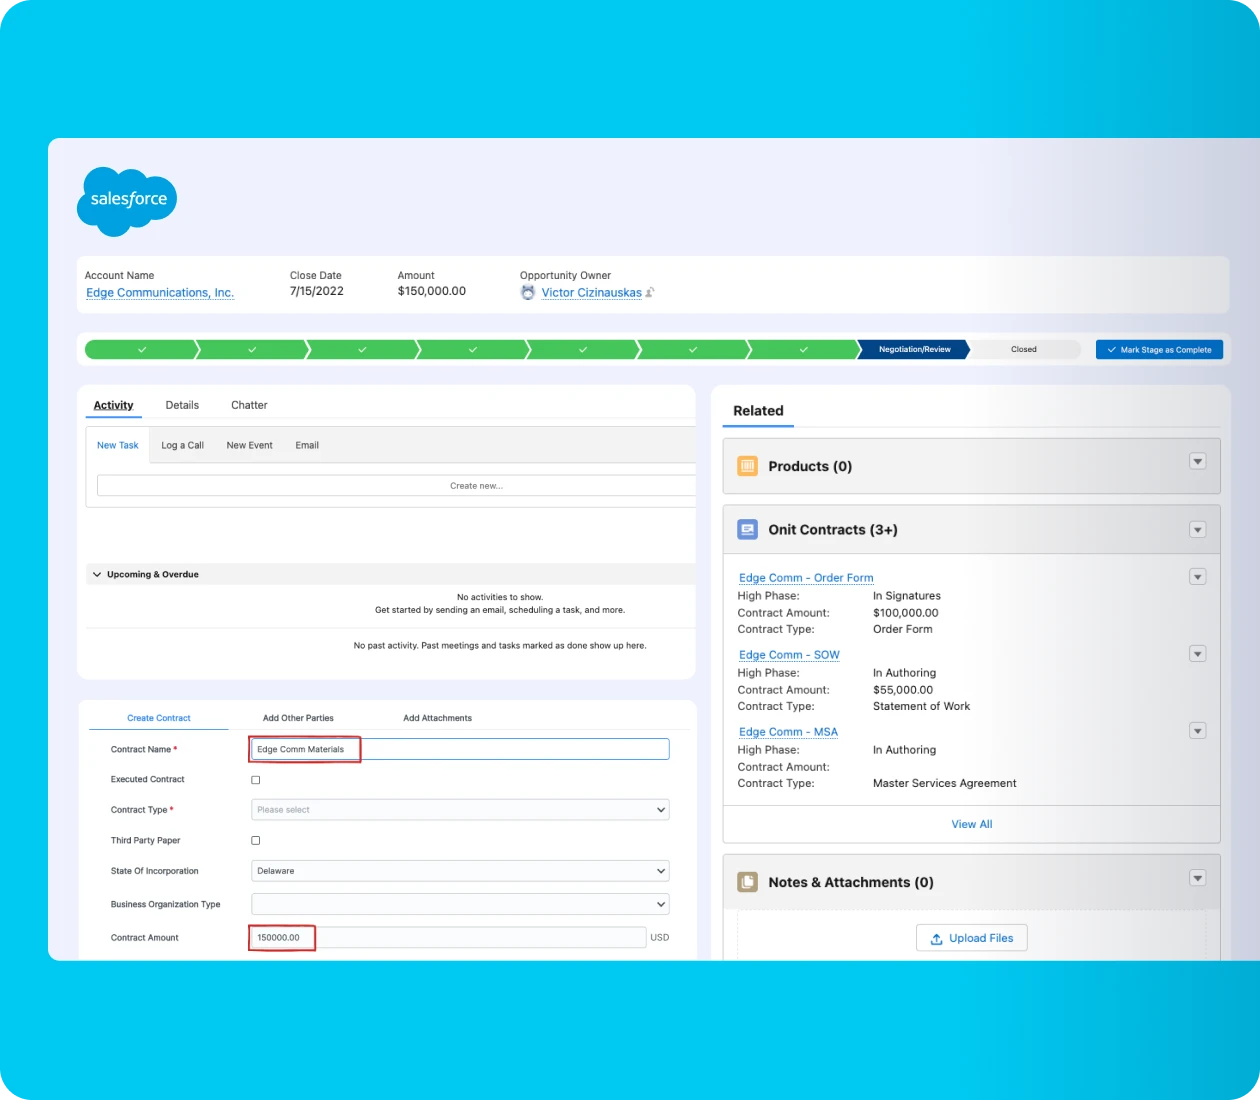Open the Edge Comm - Order Form row menu
Image resolution: width=1260 pixels, height=1100 pixels.
click(x=1198, y=577)
